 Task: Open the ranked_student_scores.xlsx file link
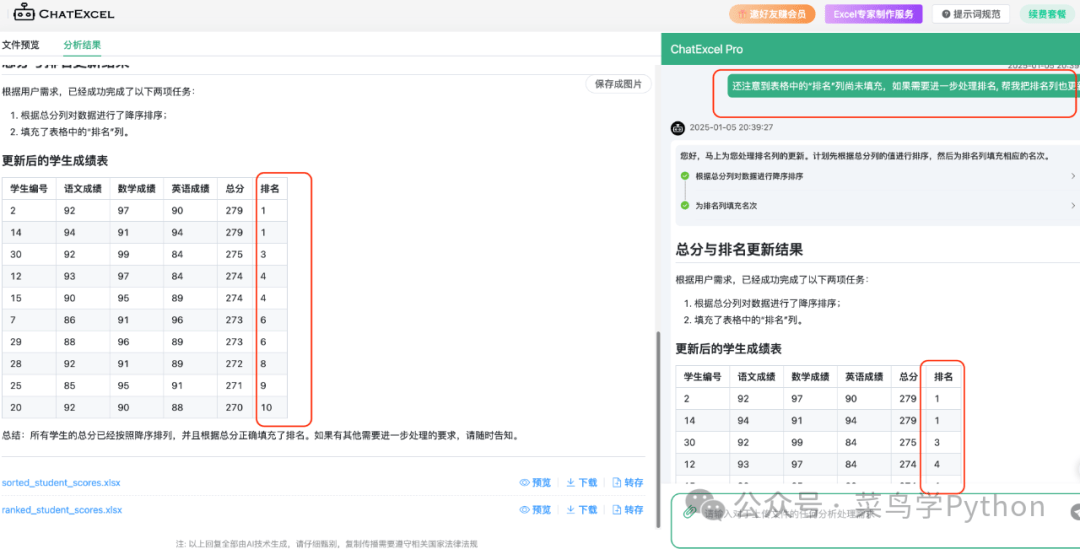pyautogui.click(x=62, y=510)
